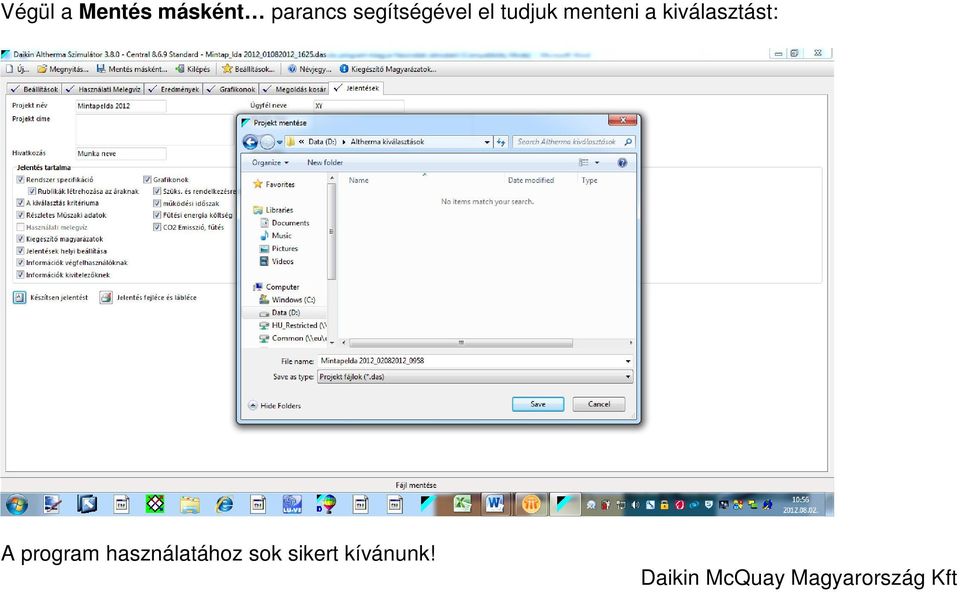Click the Kilépés exit icon
This screenshot has height=592, width=960.
(180, 69)
